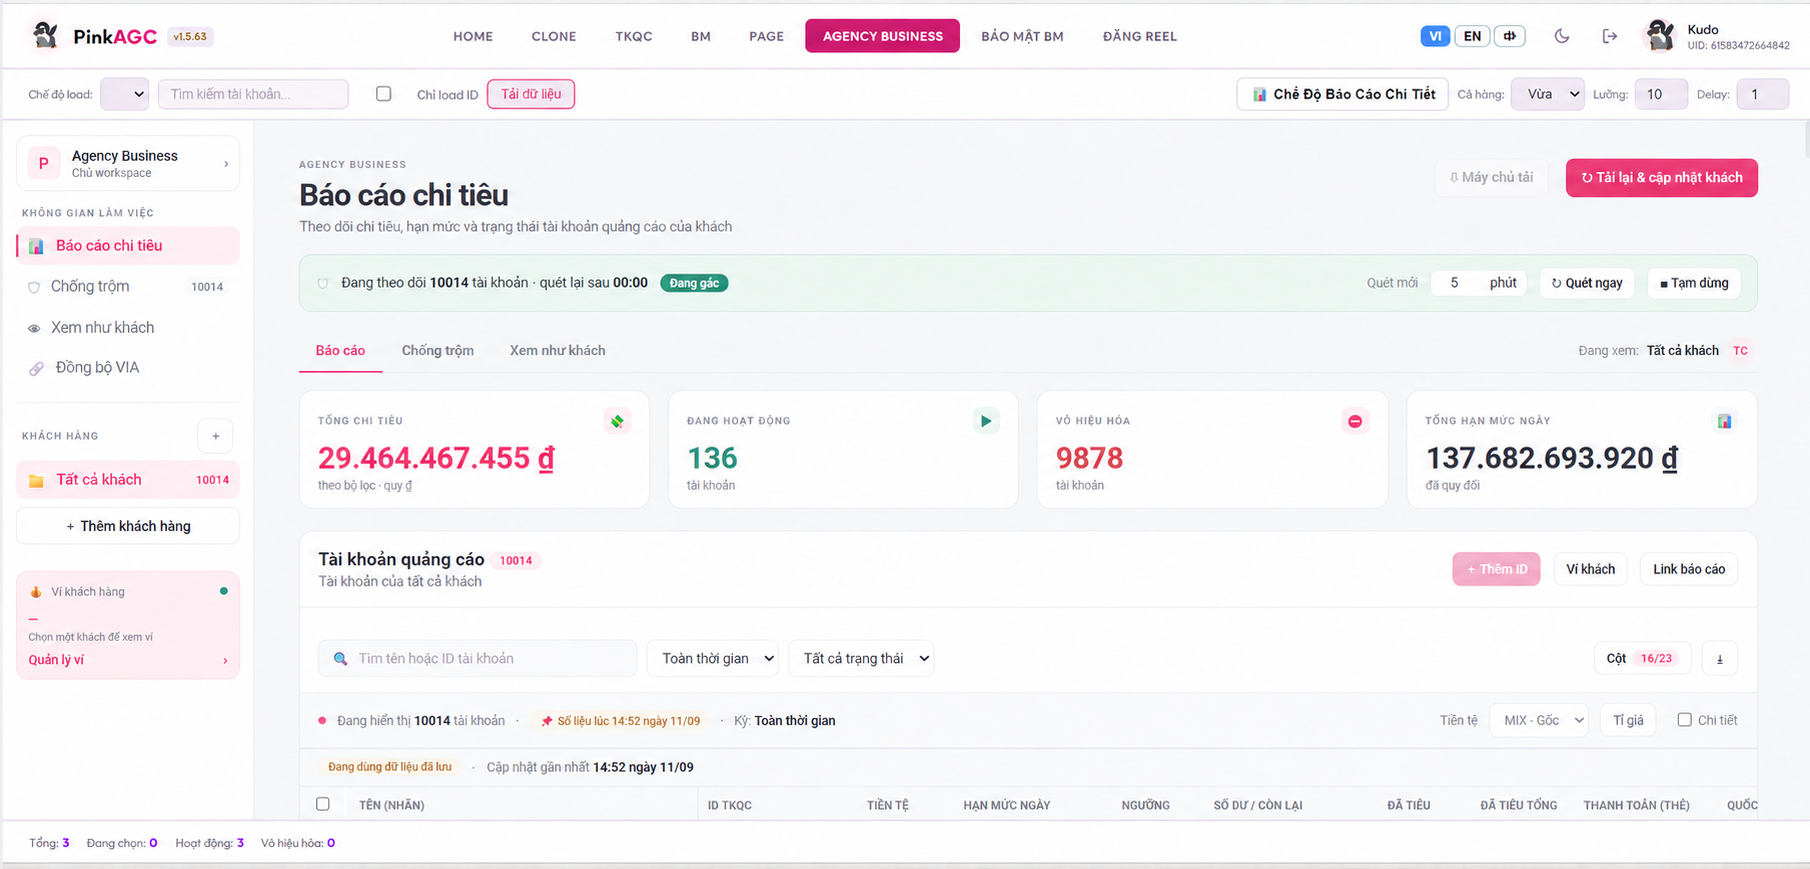Click the Quét ngay button

(x=1587, y=283)
